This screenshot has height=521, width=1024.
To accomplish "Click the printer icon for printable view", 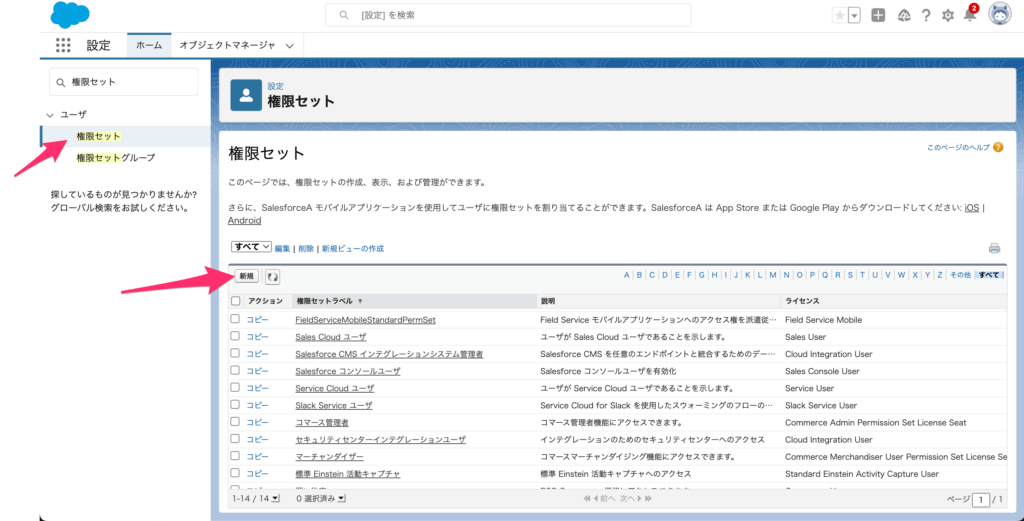I will [x=994, y=248].
